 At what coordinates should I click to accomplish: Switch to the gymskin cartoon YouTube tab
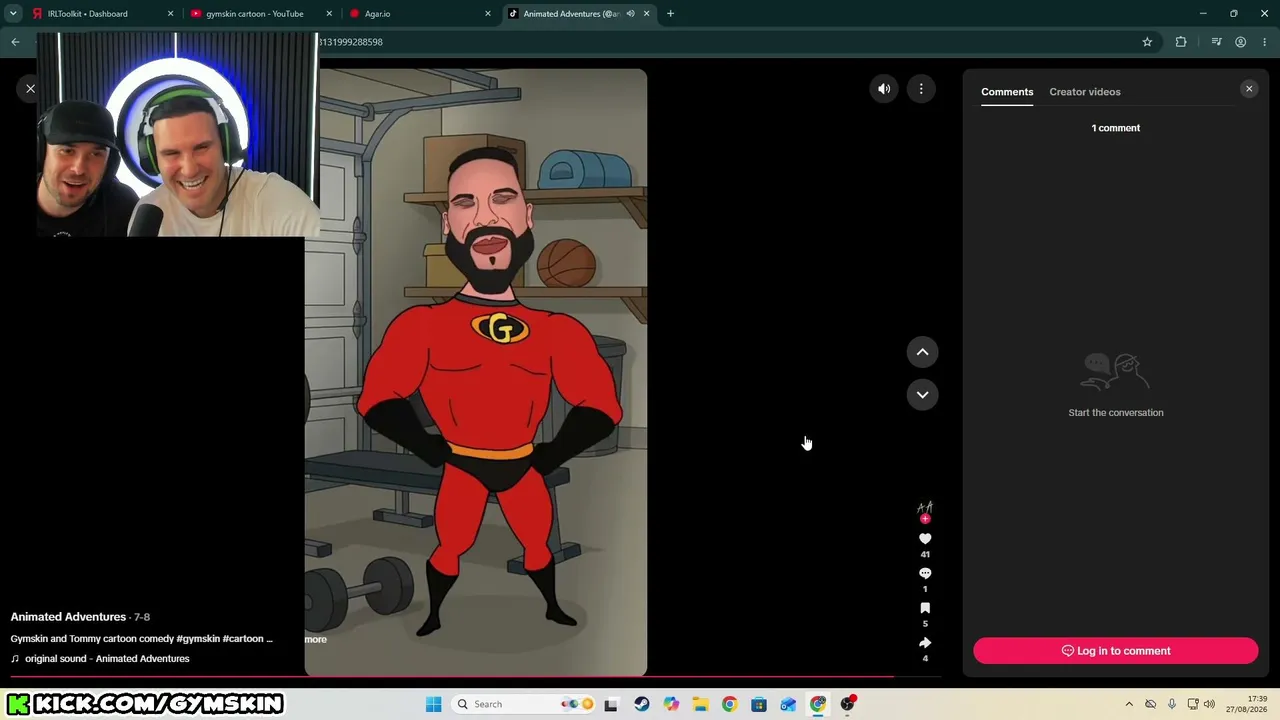point(262,14)
